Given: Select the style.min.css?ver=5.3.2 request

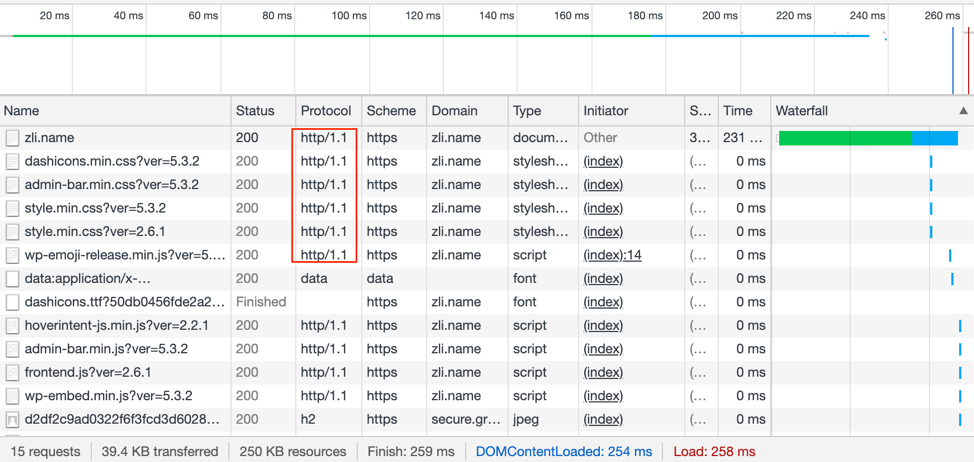Looking at the screenshot, I should click(x=95, y=208).
